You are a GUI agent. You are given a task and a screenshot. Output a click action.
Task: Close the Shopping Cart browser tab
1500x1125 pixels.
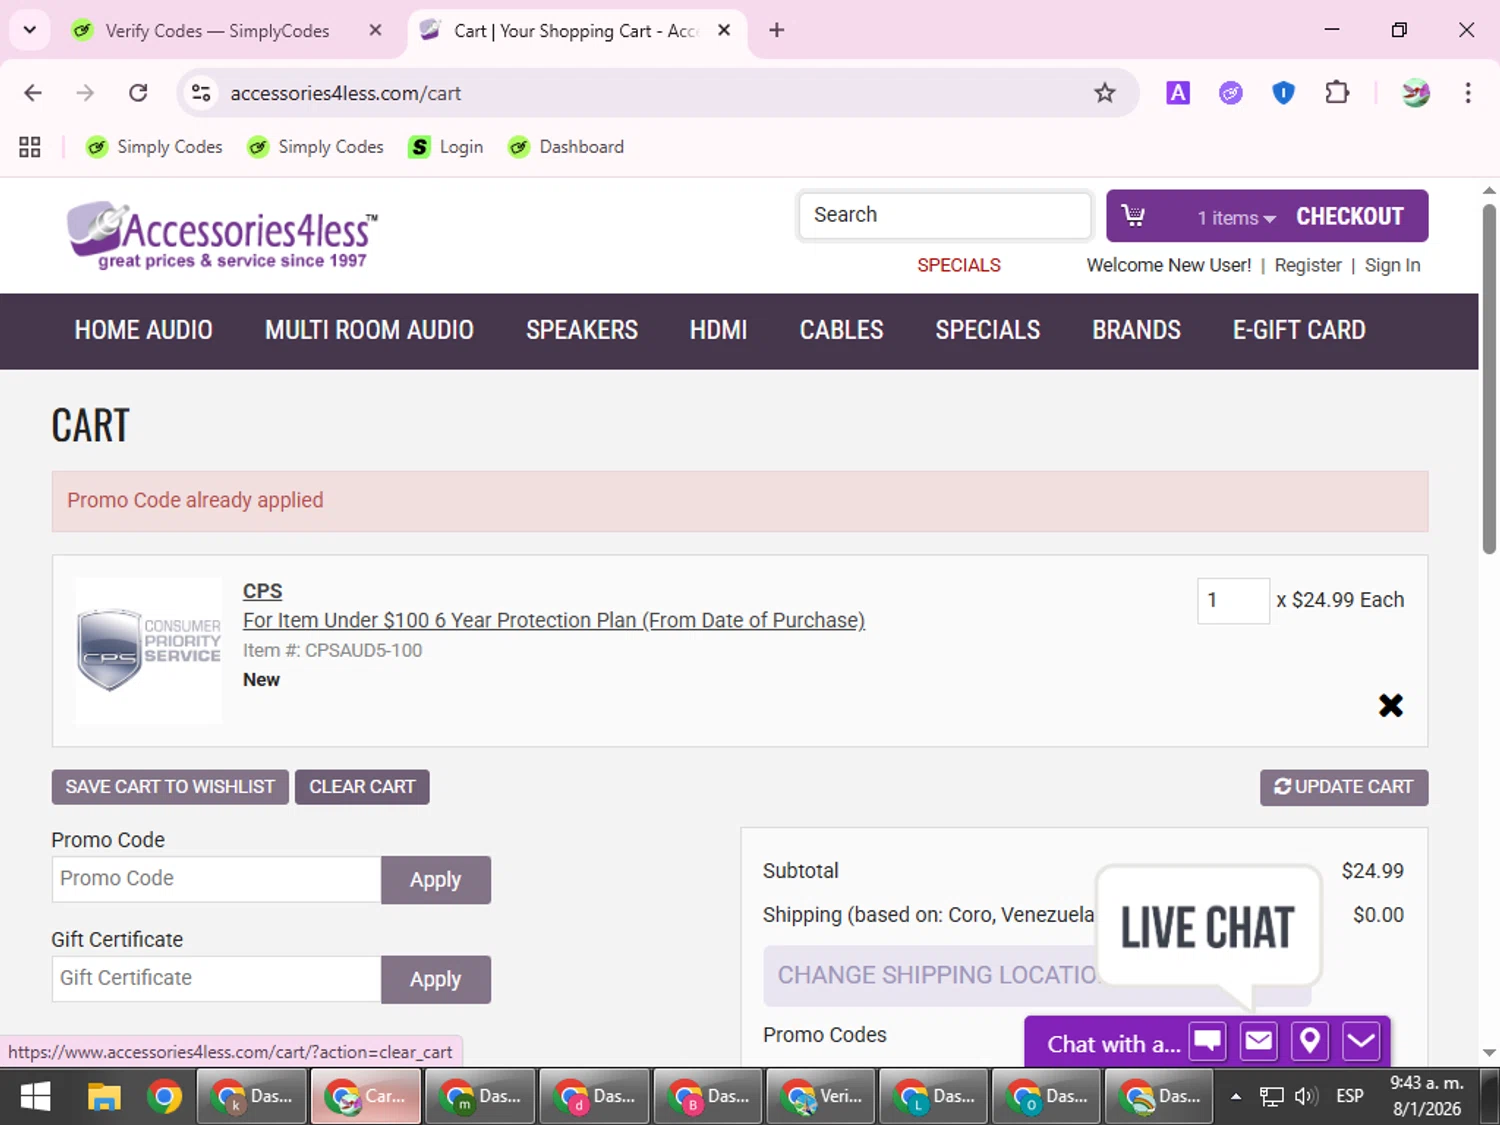point(724,30)
